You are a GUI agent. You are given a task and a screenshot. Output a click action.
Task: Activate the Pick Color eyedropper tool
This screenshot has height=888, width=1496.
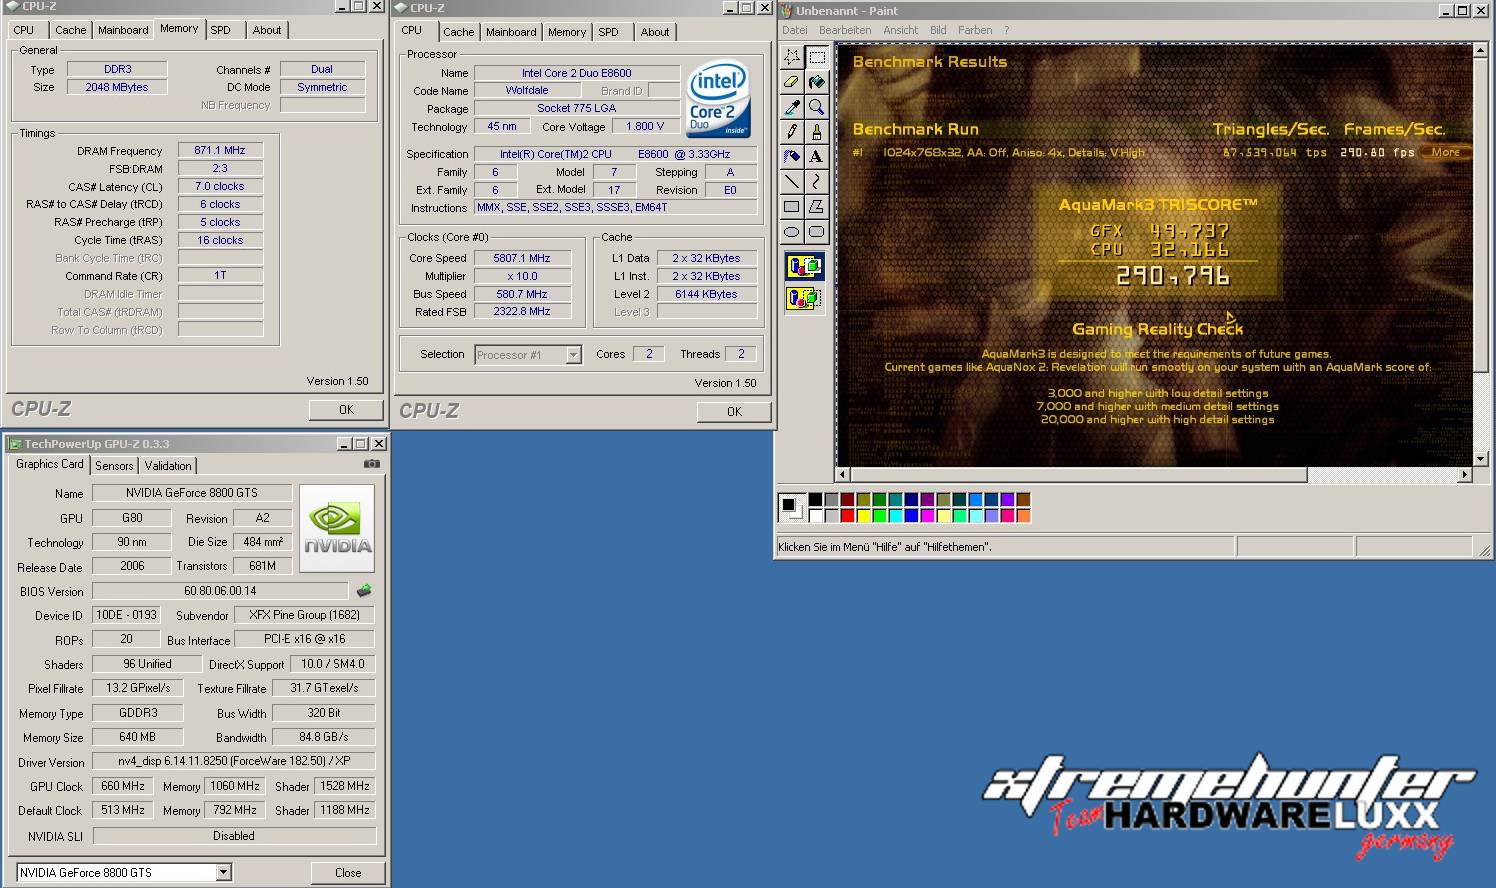coord(792,107)
